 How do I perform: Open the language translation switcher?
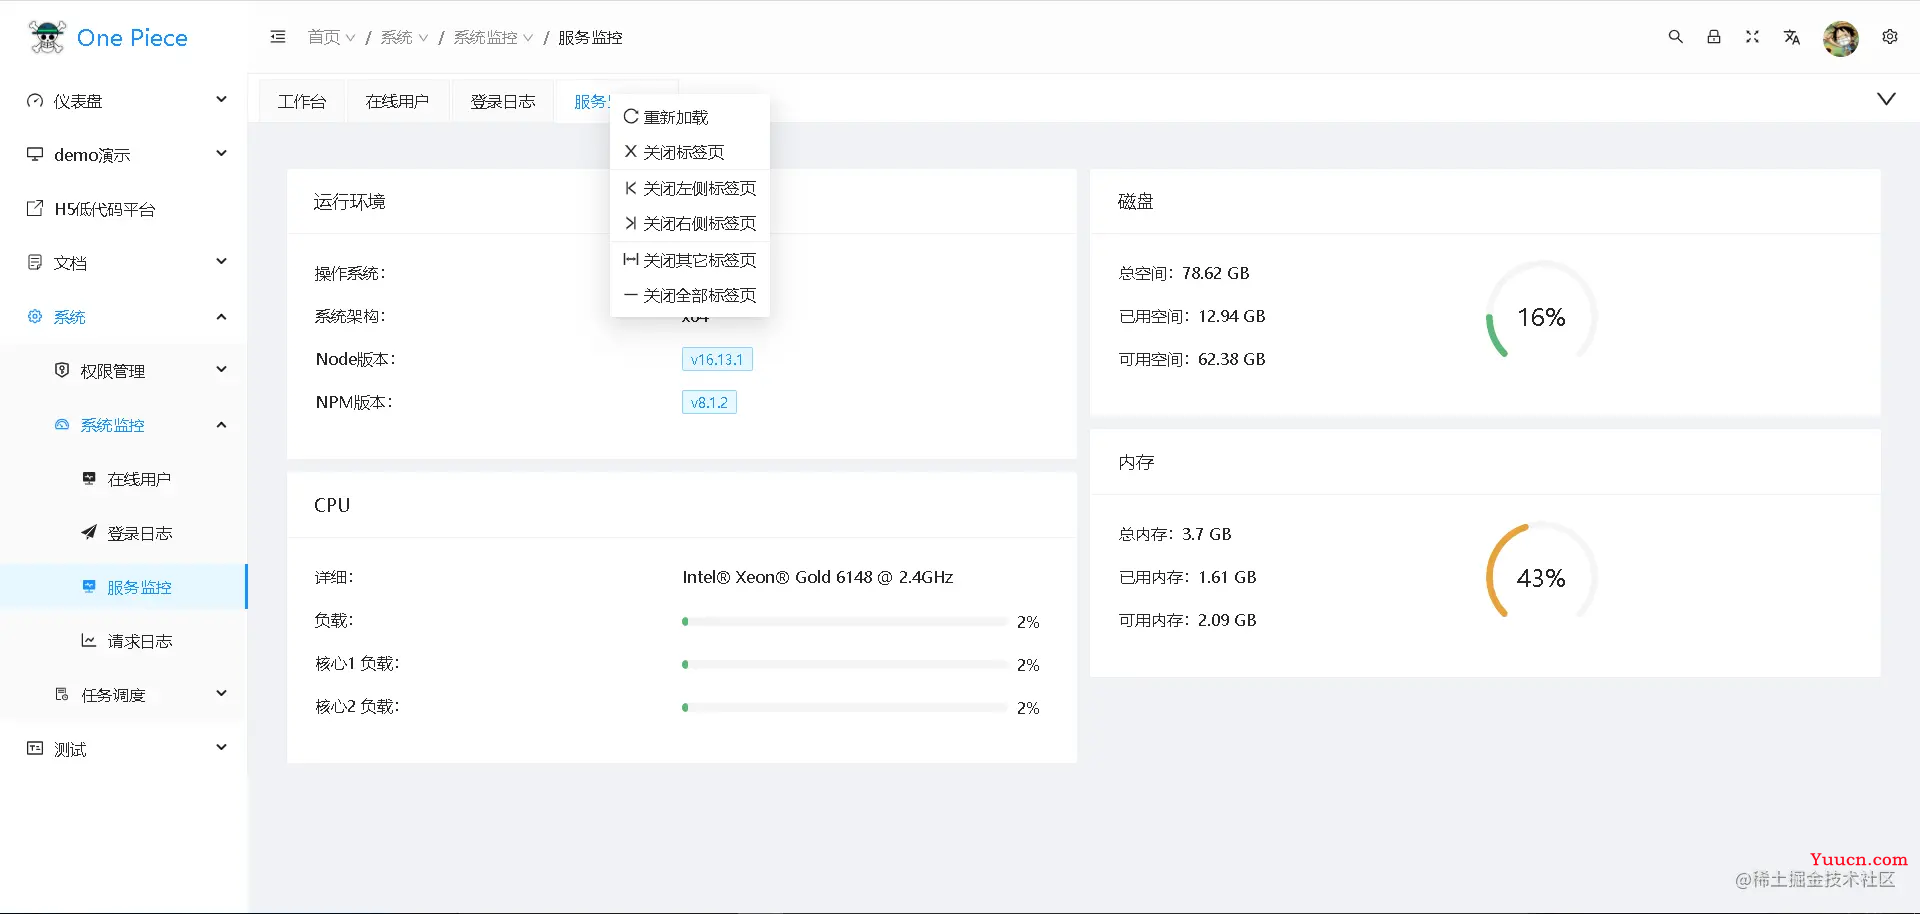pyautogui.click(x=1791, y=37)
